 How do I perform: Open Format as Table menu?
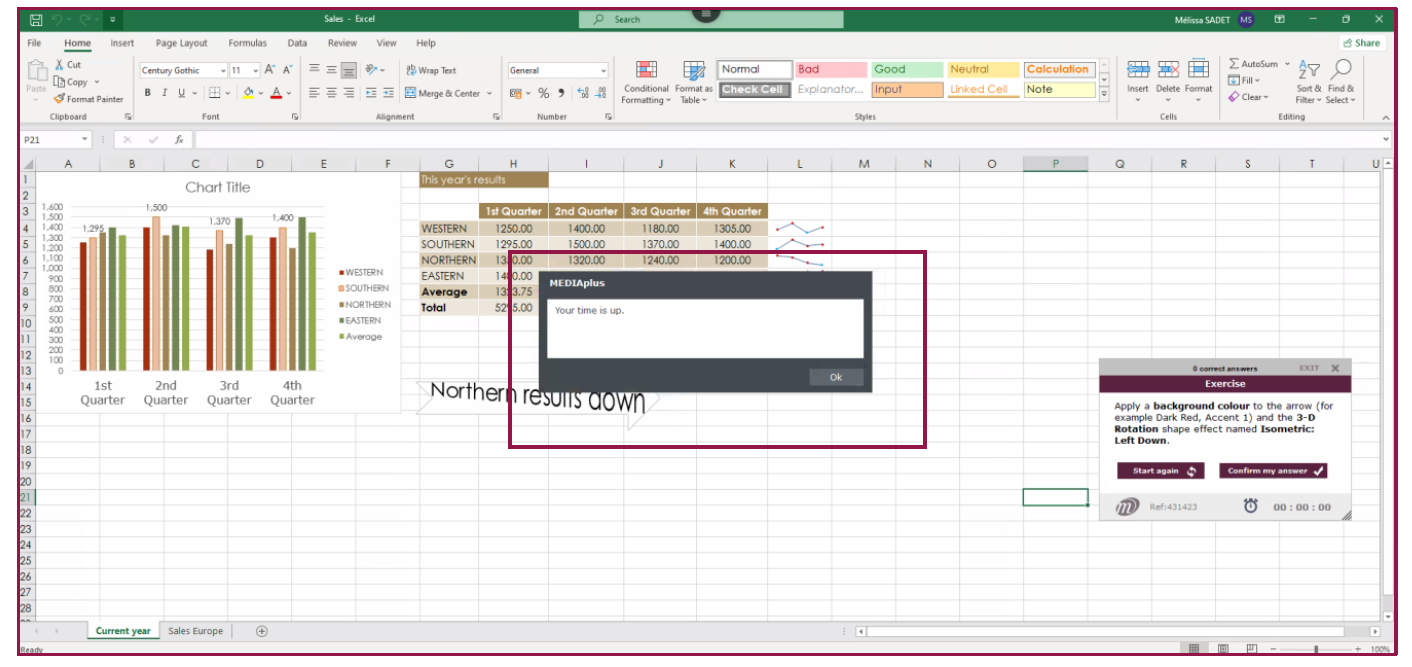point(694,83)
